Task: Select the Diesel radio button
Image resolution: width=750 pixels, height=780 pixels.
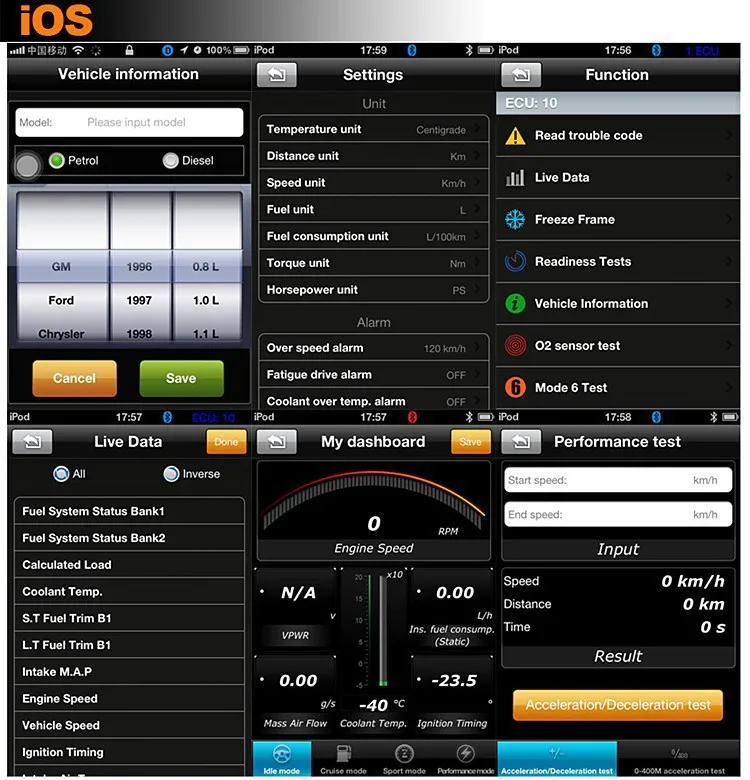Action: pyautogui.click(x=171, y=161)
